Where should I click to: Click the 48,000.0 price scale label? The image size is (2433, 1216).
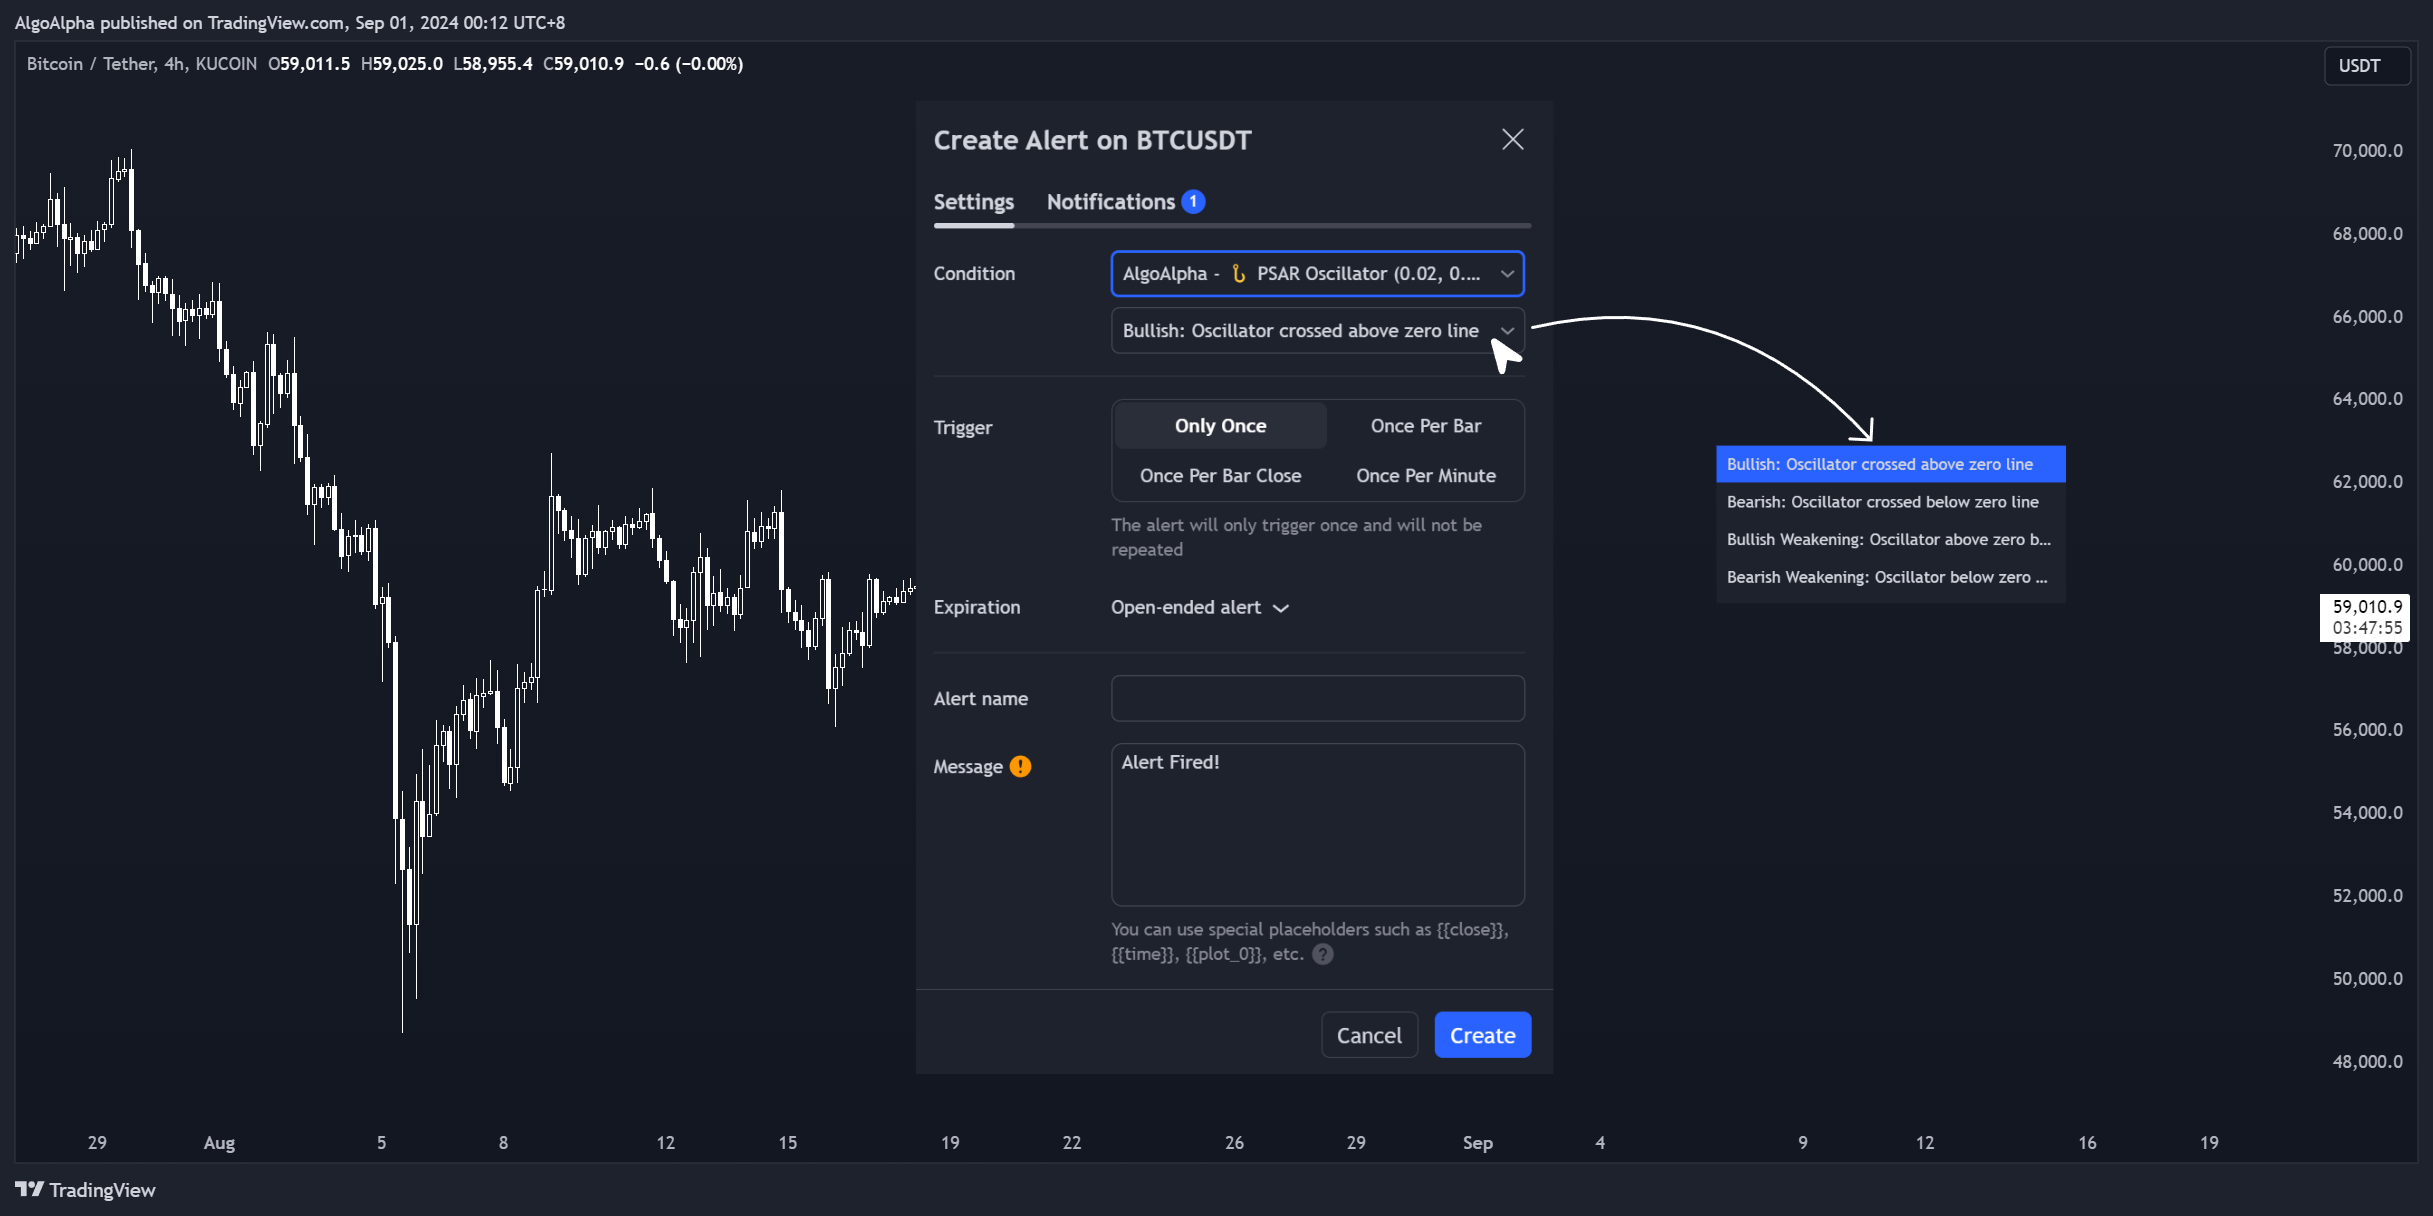(2367, 1061)
